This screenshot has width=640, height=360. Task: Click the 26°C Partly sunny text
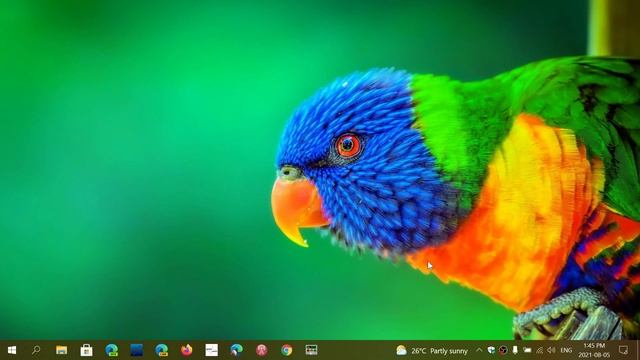[x=439, y=351]
